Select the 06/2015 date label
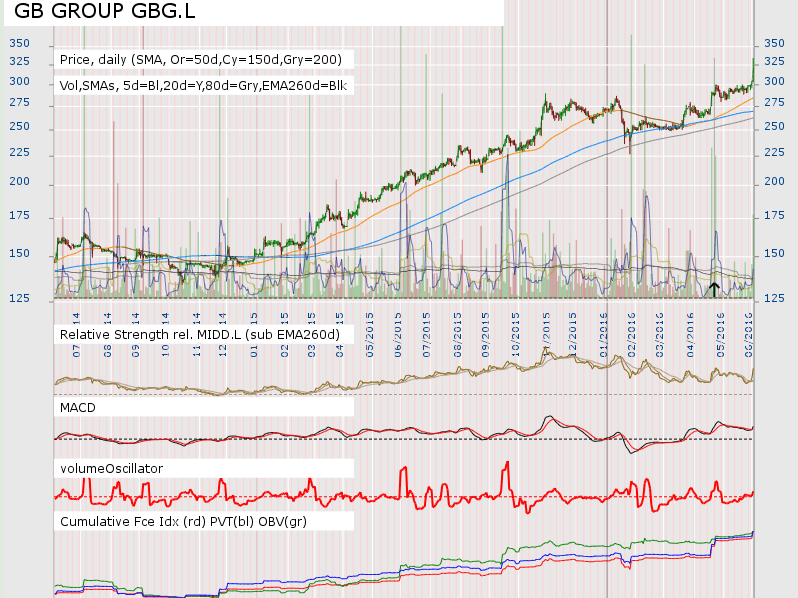 coord(398,335)
